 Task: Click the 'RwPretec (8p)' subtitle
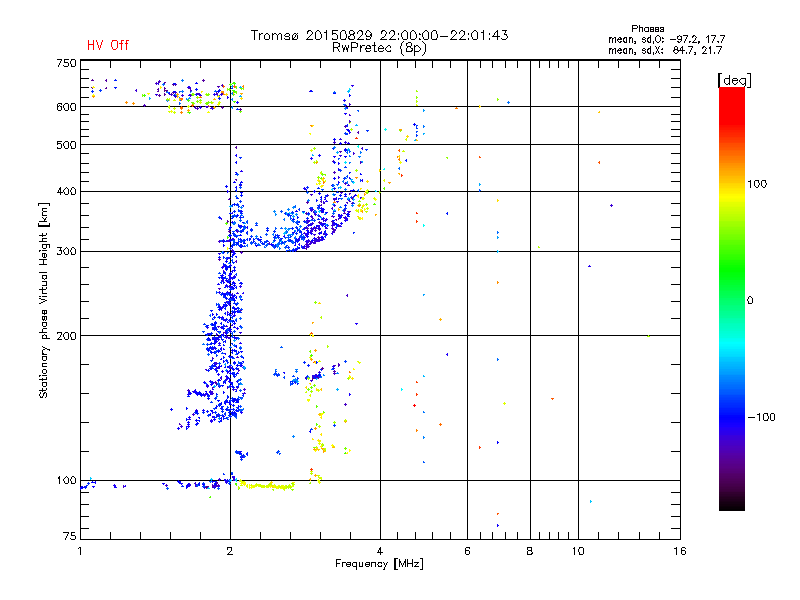pos(379,48)
